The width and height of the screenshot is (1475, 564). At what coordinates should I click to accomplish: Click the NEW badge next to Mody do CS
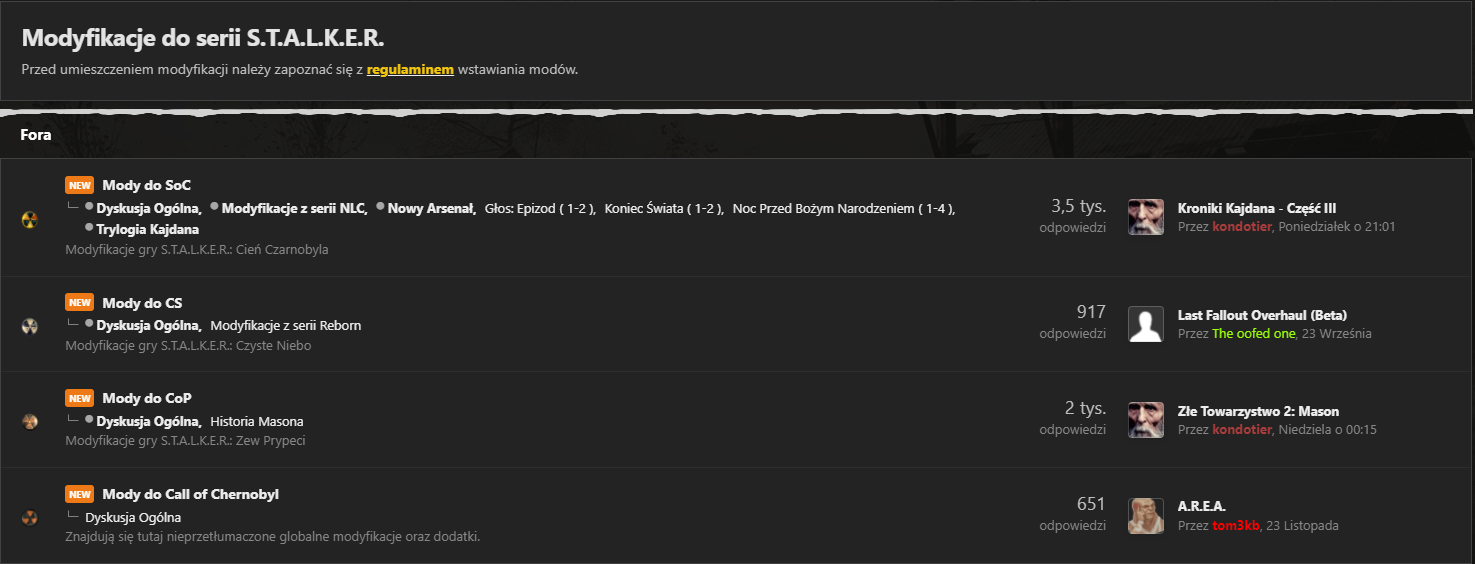(x=80, y=303)
